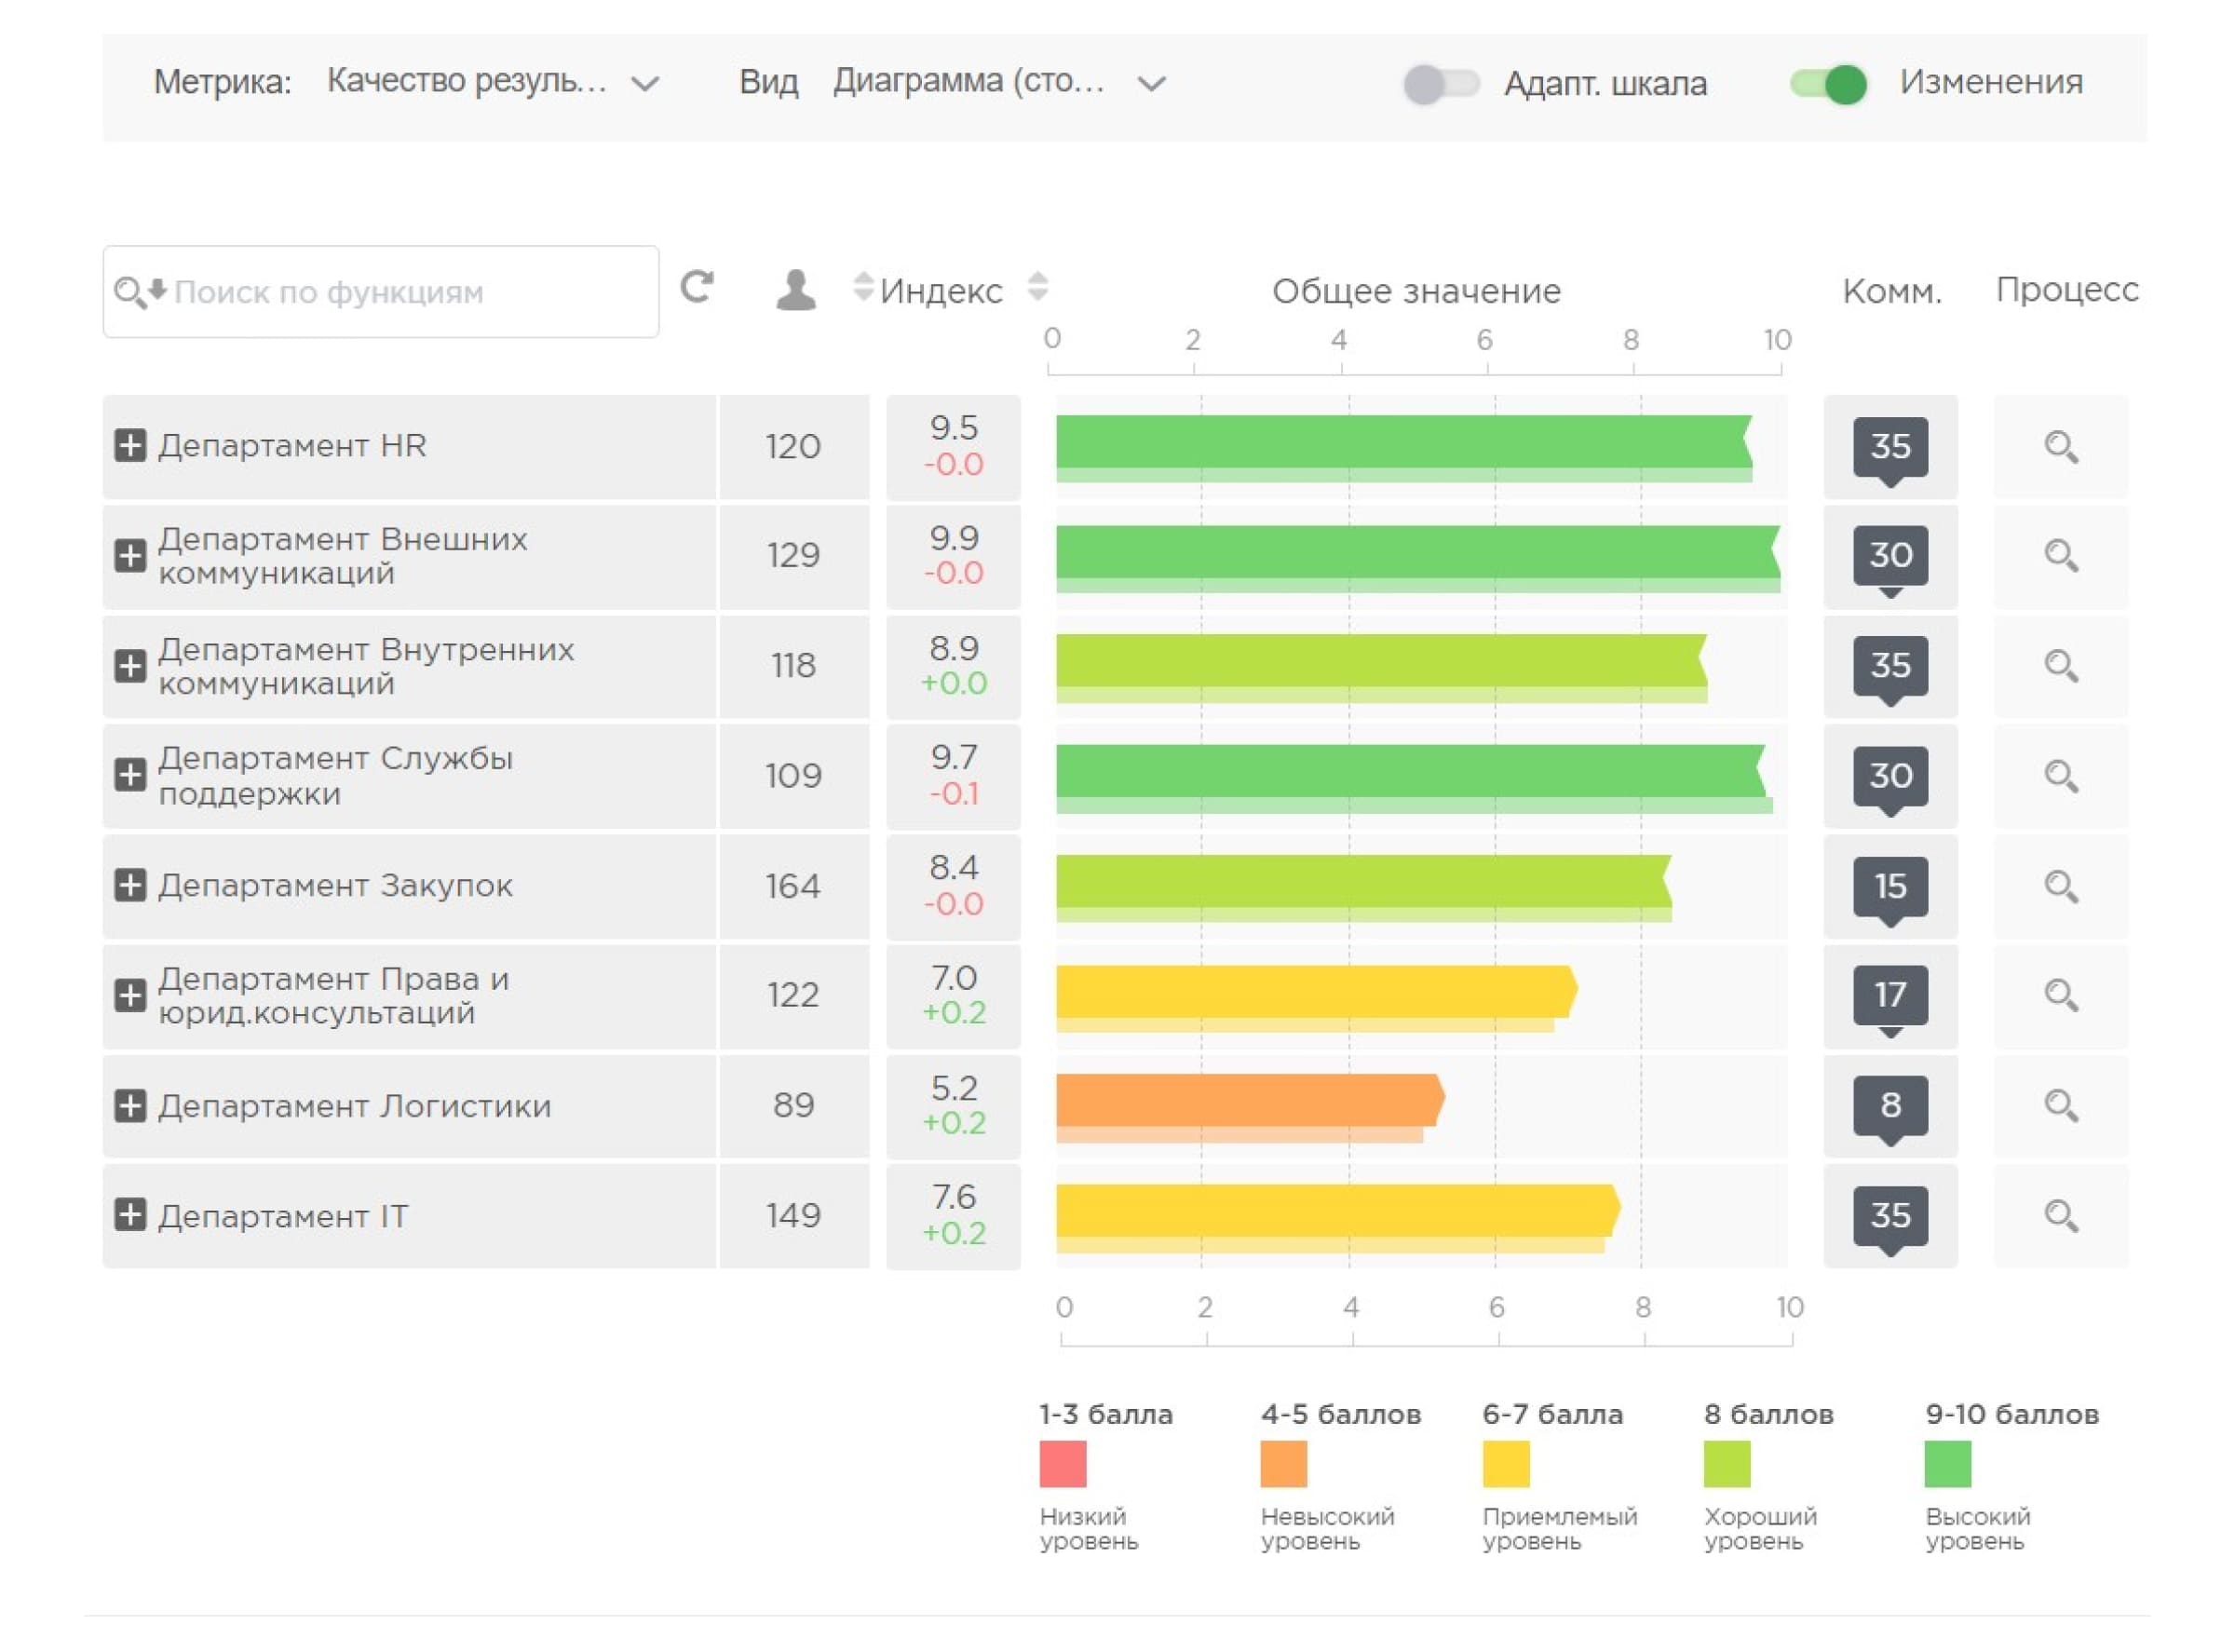Open the Метрика dropdown
Image resolution: width=2235 pixels, height=1652 pixels.
point(492,82)
